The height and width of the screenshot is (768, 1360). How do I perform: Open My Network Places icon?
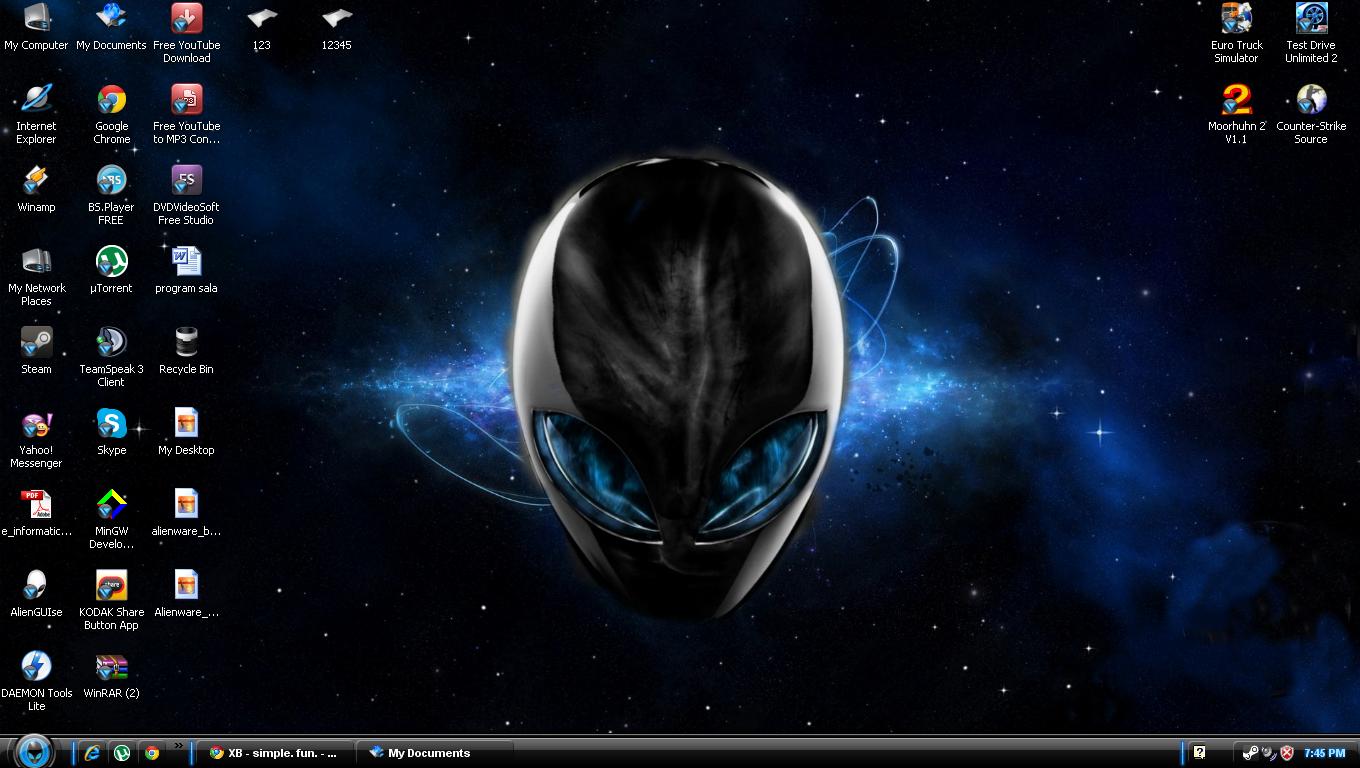[x=36, y=276]
